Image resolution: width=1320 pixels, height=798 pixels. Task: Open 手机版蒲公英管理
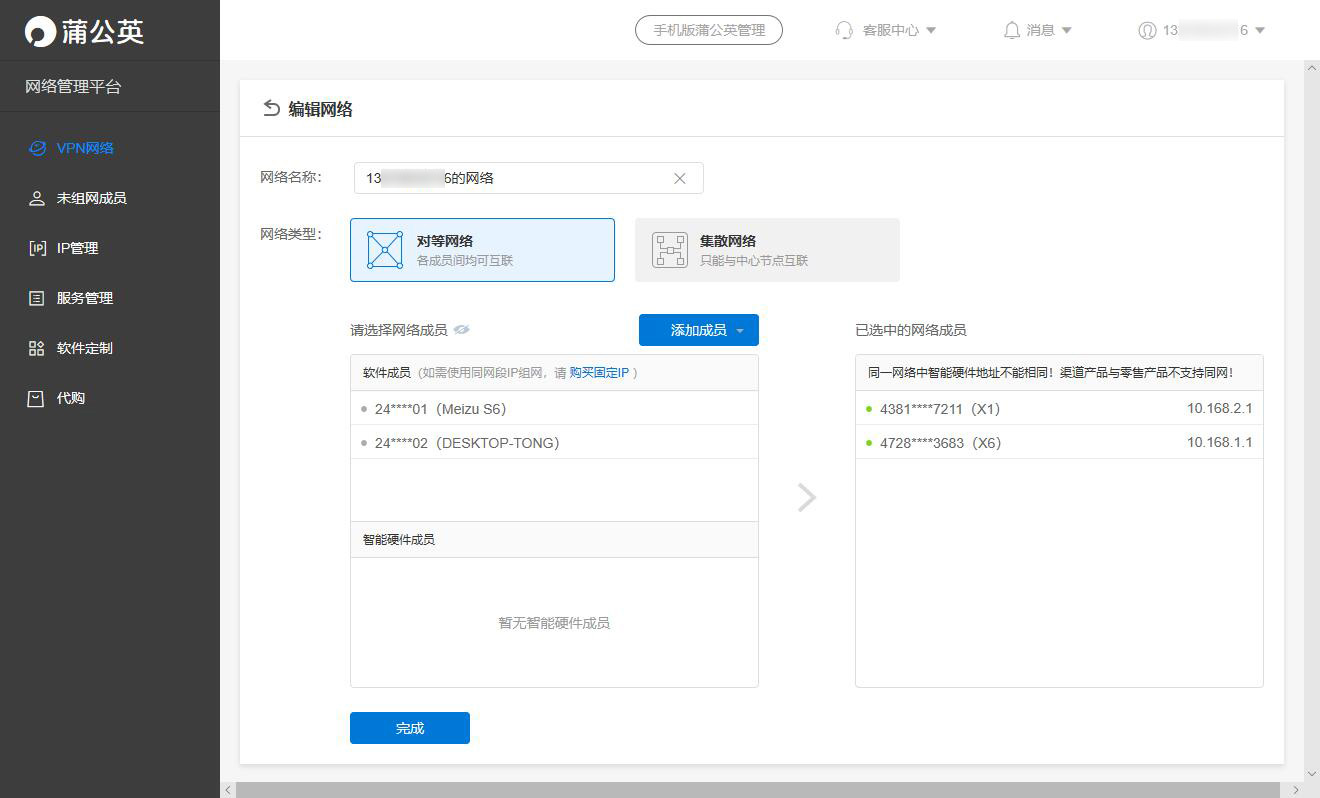(x=709, y=30)
